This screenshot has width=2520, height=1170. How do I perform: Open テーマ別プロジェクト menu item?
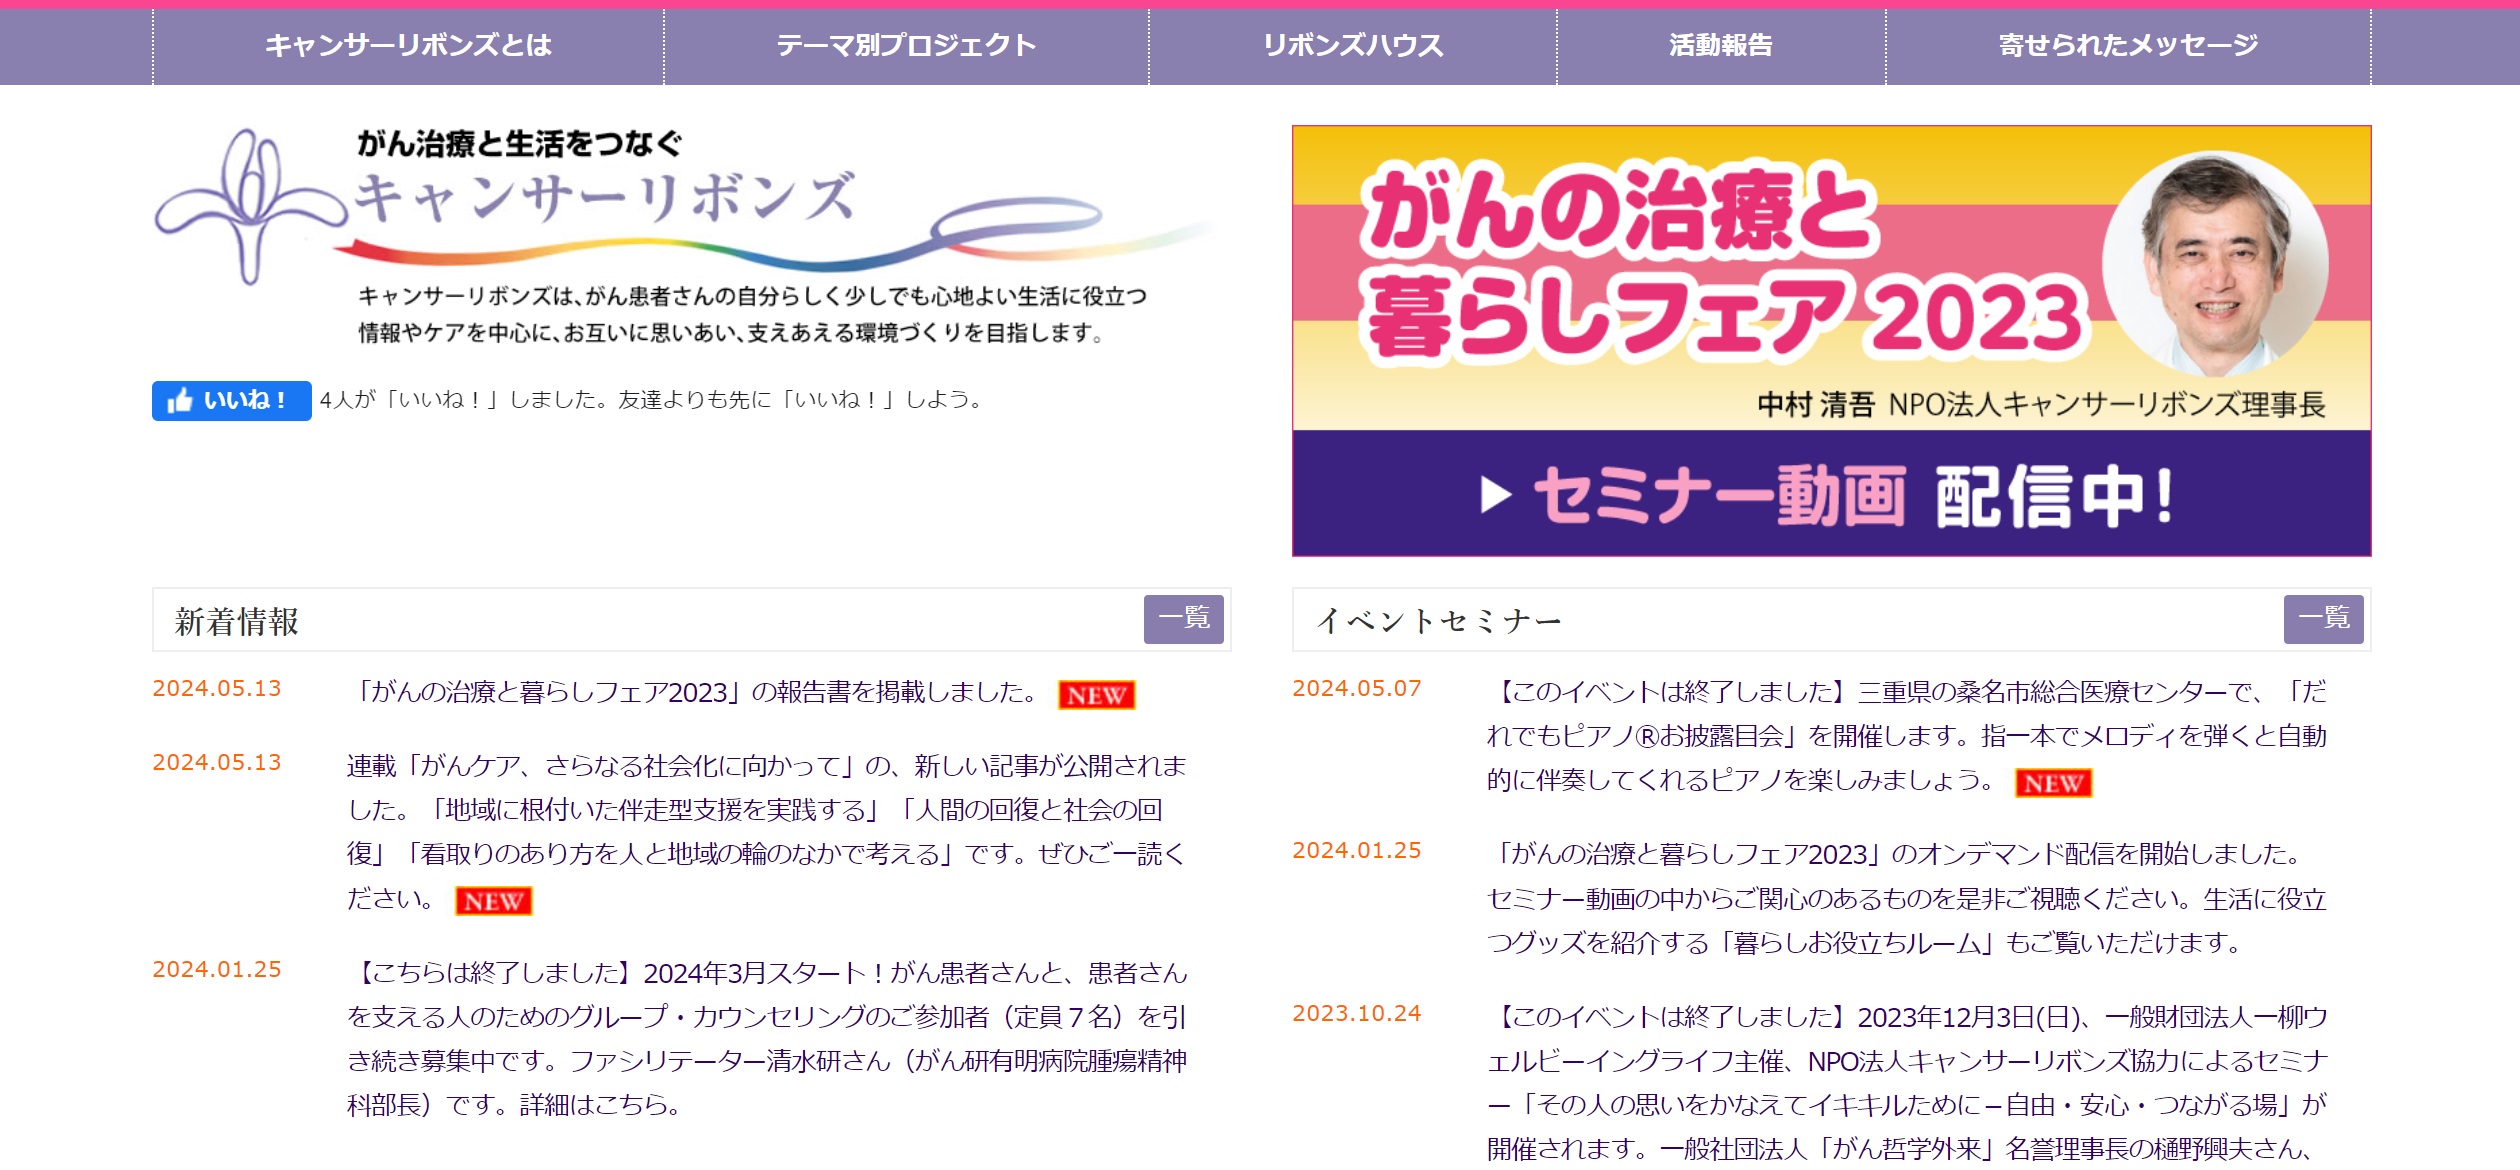pyautogui.click(x=906, y=46)
